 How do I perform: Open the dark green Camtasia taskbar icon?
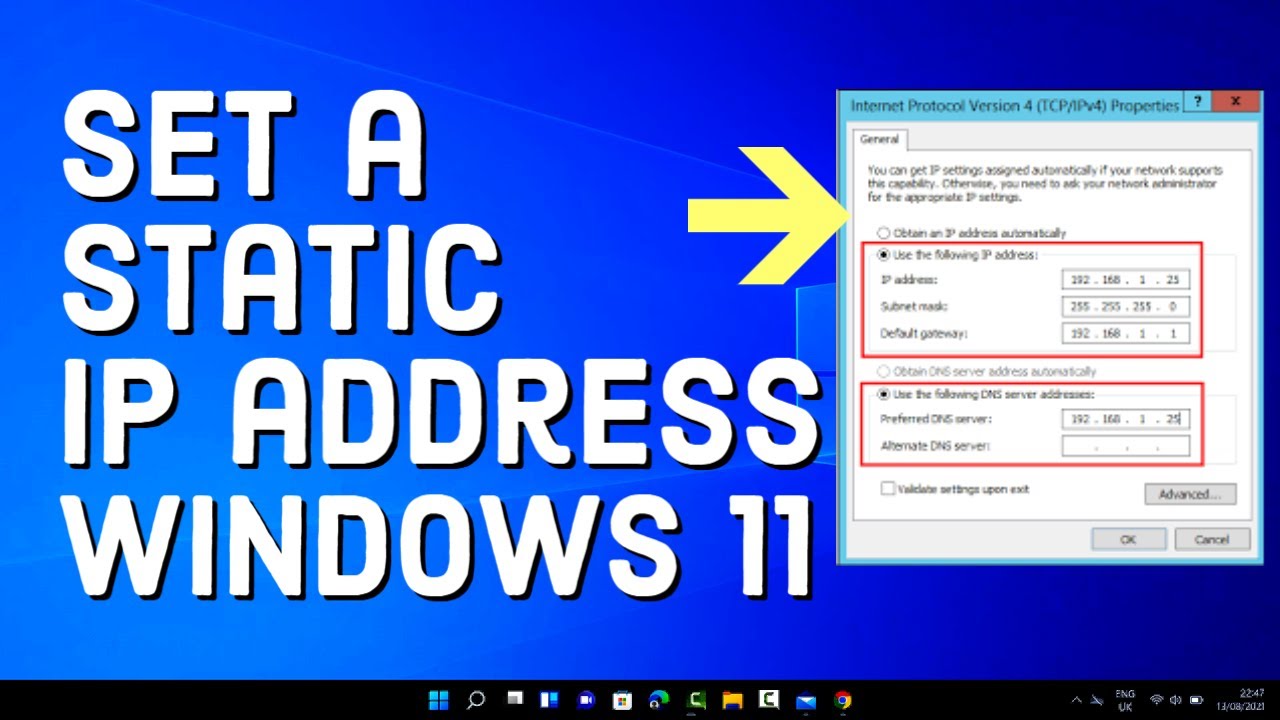[696, 700]
